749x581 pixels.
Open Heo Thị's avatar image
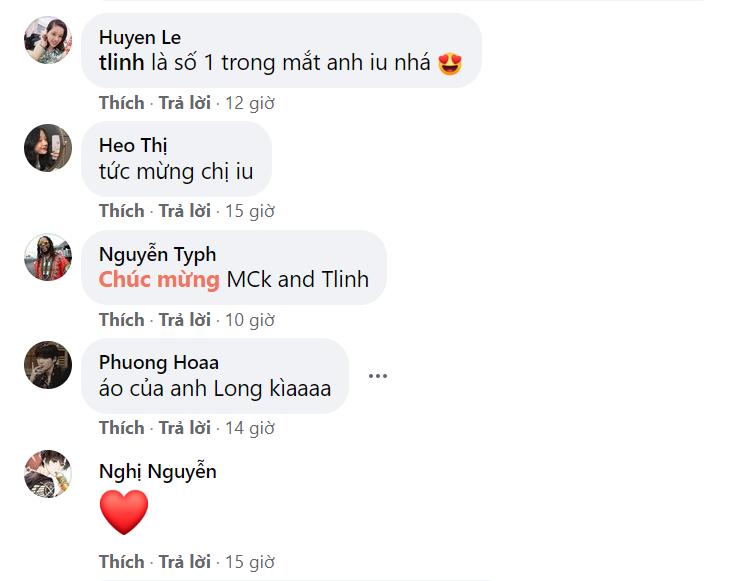click(48, 148)
